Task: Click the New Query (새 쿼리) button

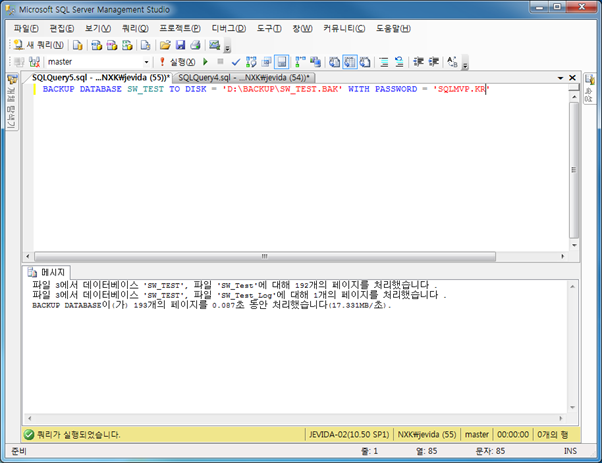Action: click(38, 45)
